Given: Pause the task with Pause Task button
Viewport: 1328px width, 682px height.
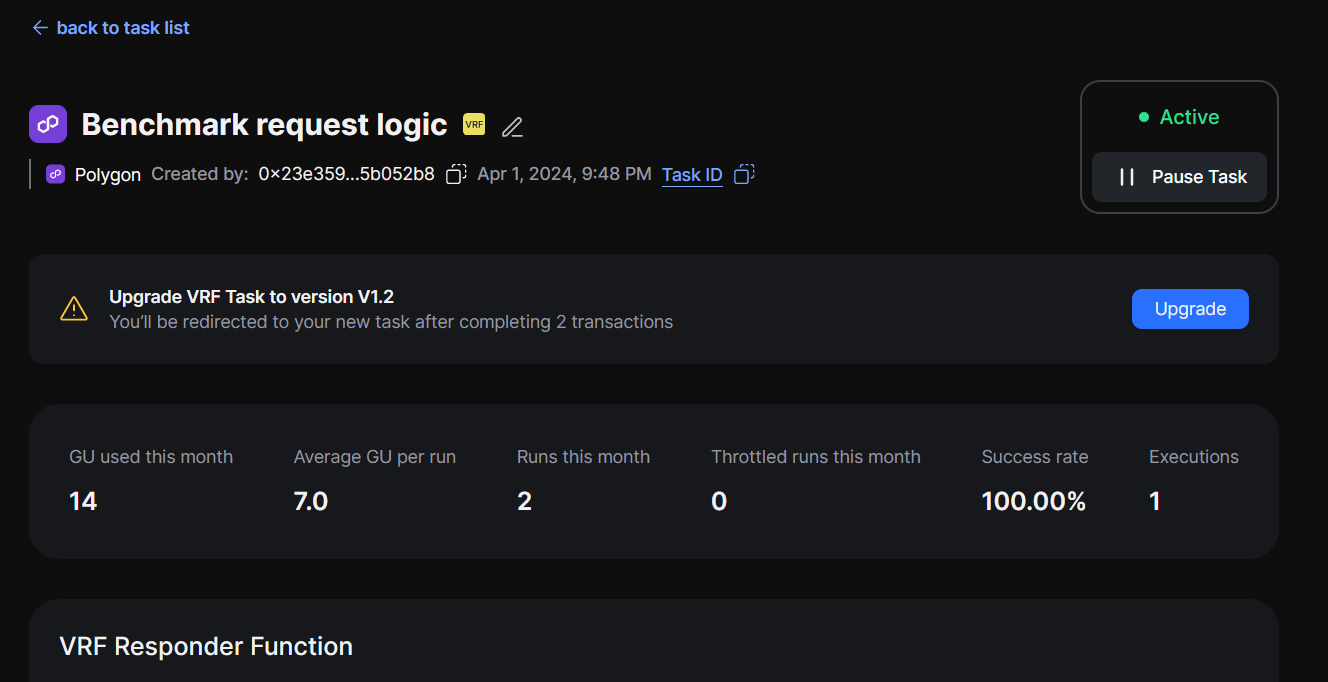Looking at the screenshot, I should coord(1179,177).
